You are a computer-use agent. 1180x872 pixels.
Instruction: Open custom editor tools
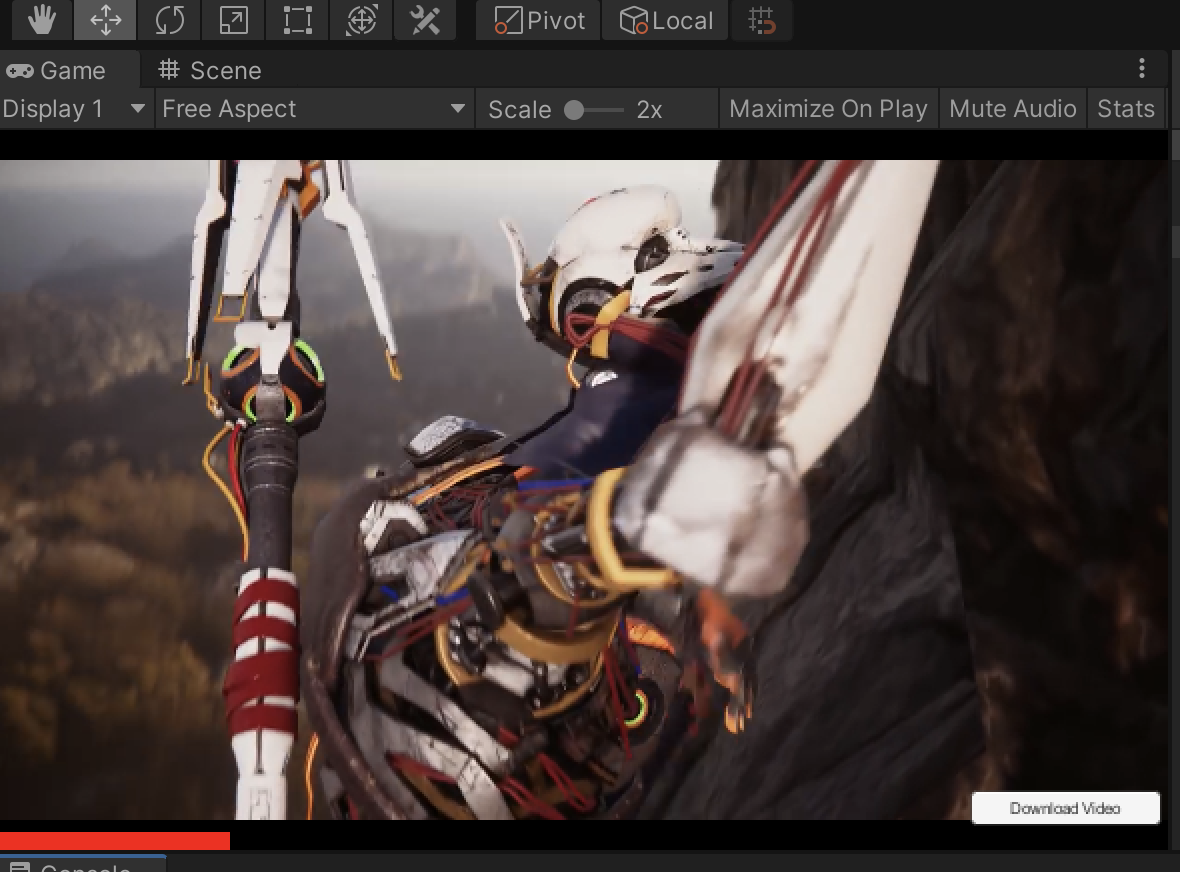click(x=425, y=20)
